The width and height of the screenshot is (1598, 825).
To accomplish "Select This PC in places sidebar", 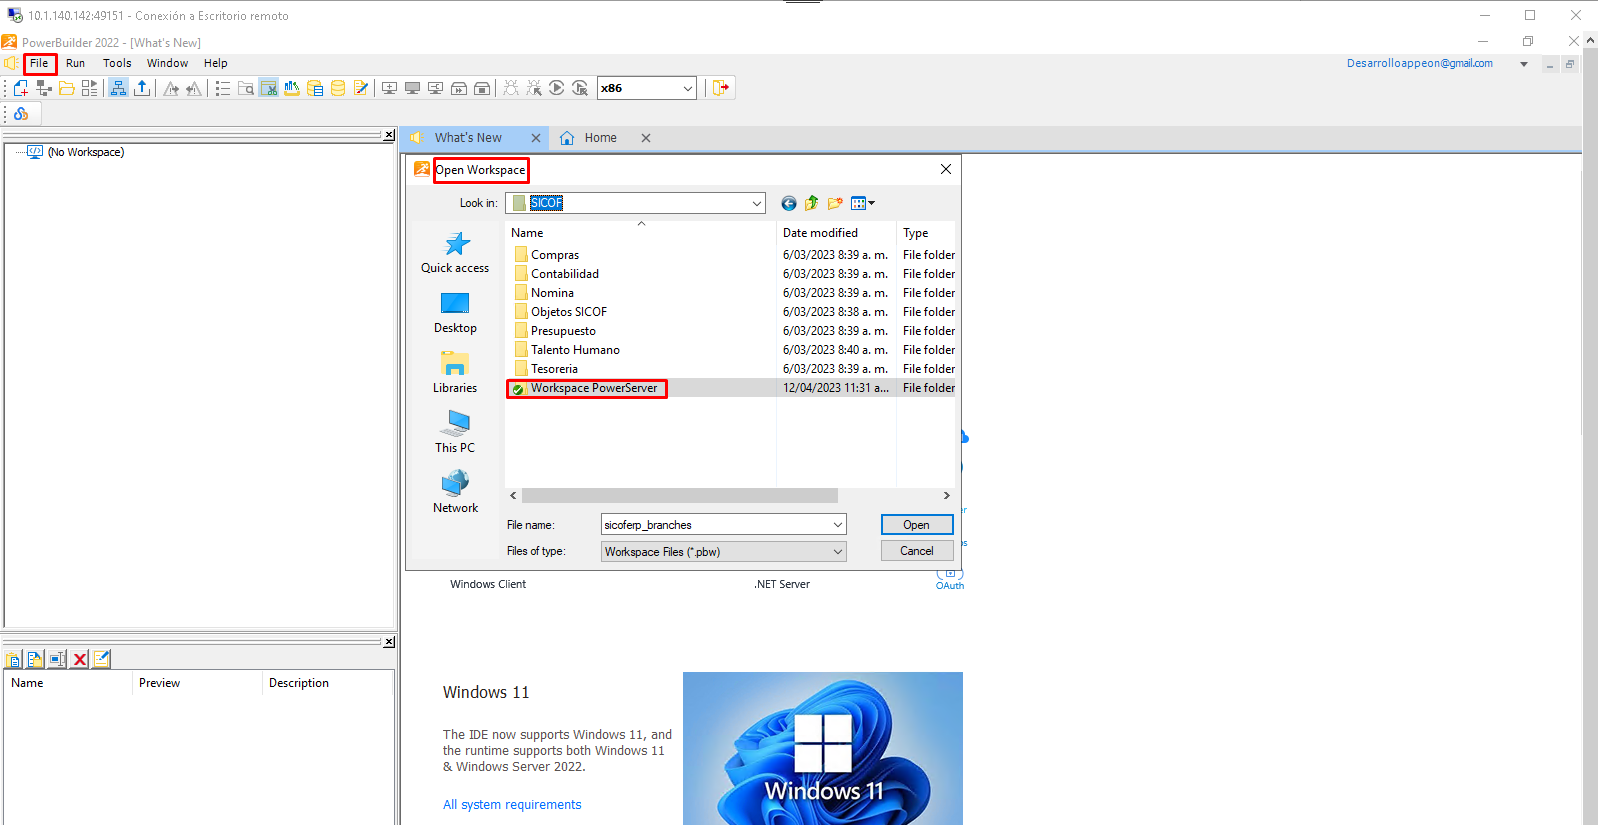I will 455,432.
